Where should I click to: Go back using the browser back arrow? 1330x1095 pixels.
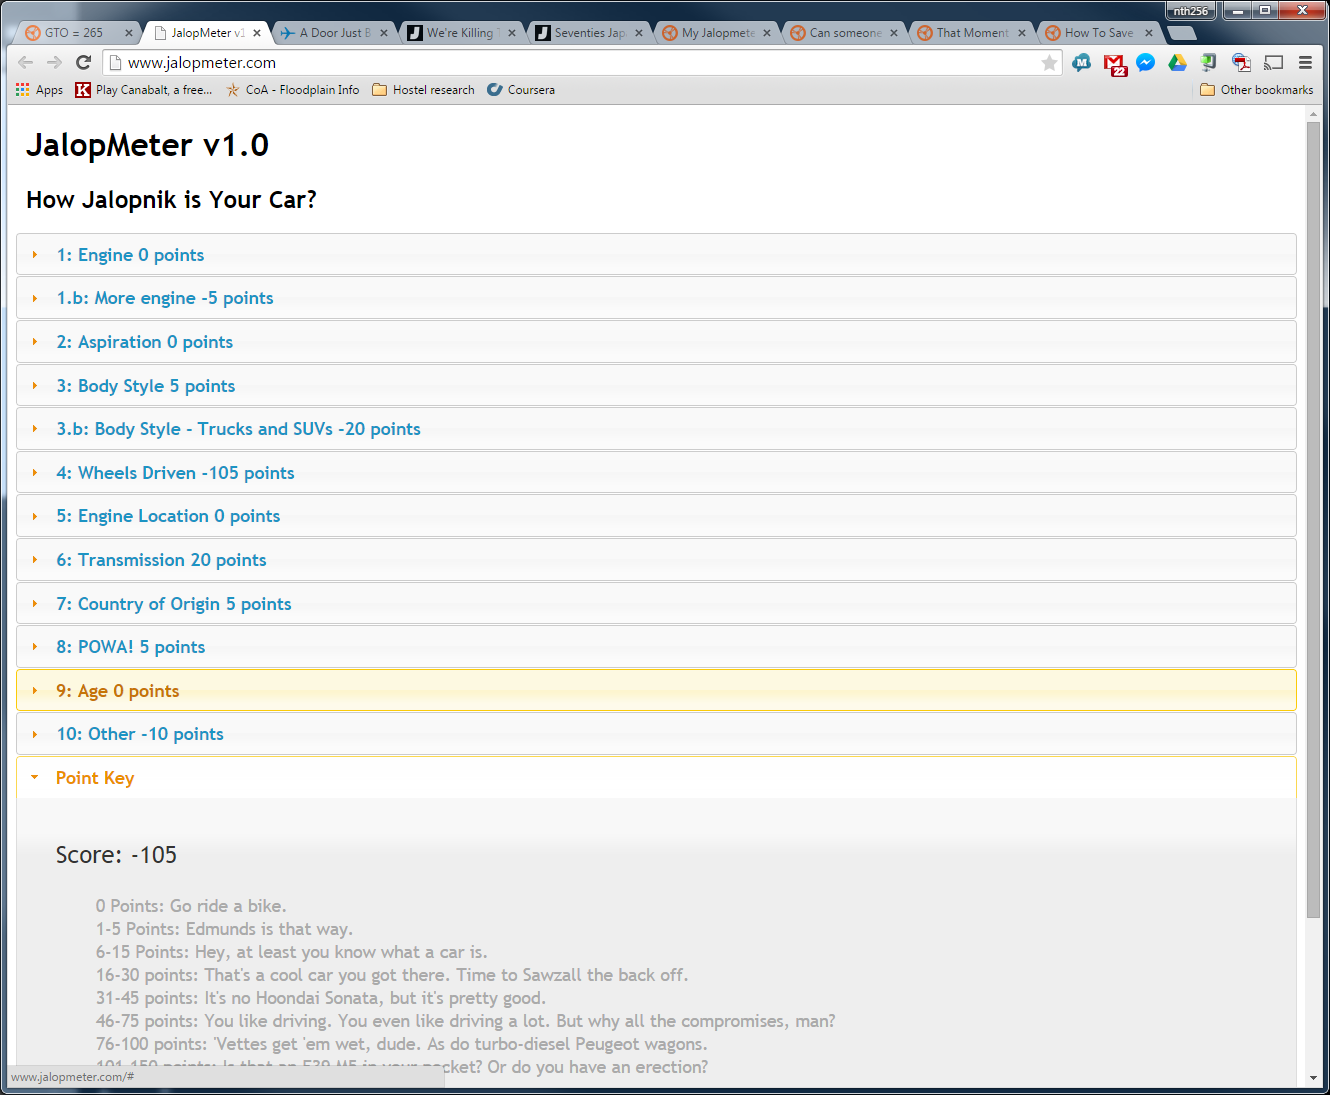click(x=26, y=62)
